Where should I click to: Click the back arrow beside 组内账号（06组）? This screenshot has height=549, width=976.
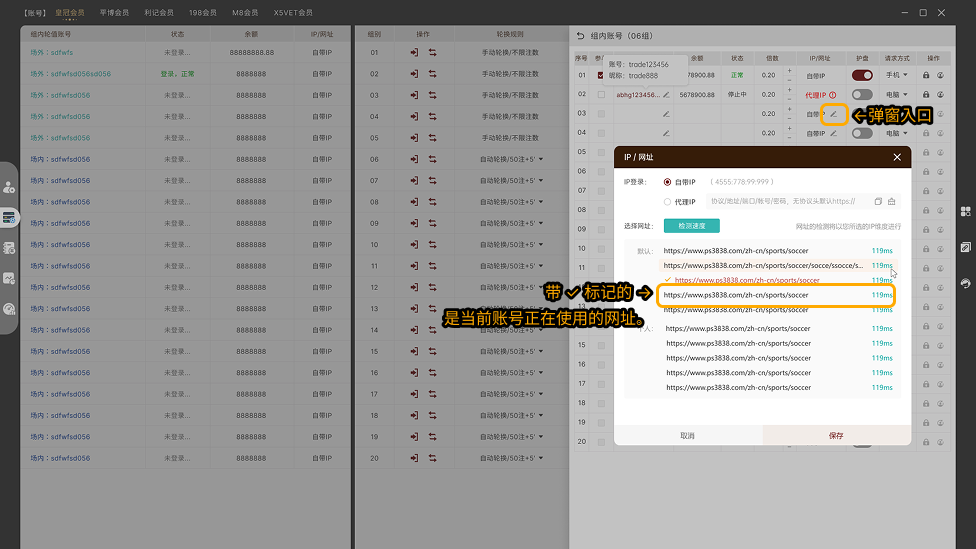pos(580,36)
